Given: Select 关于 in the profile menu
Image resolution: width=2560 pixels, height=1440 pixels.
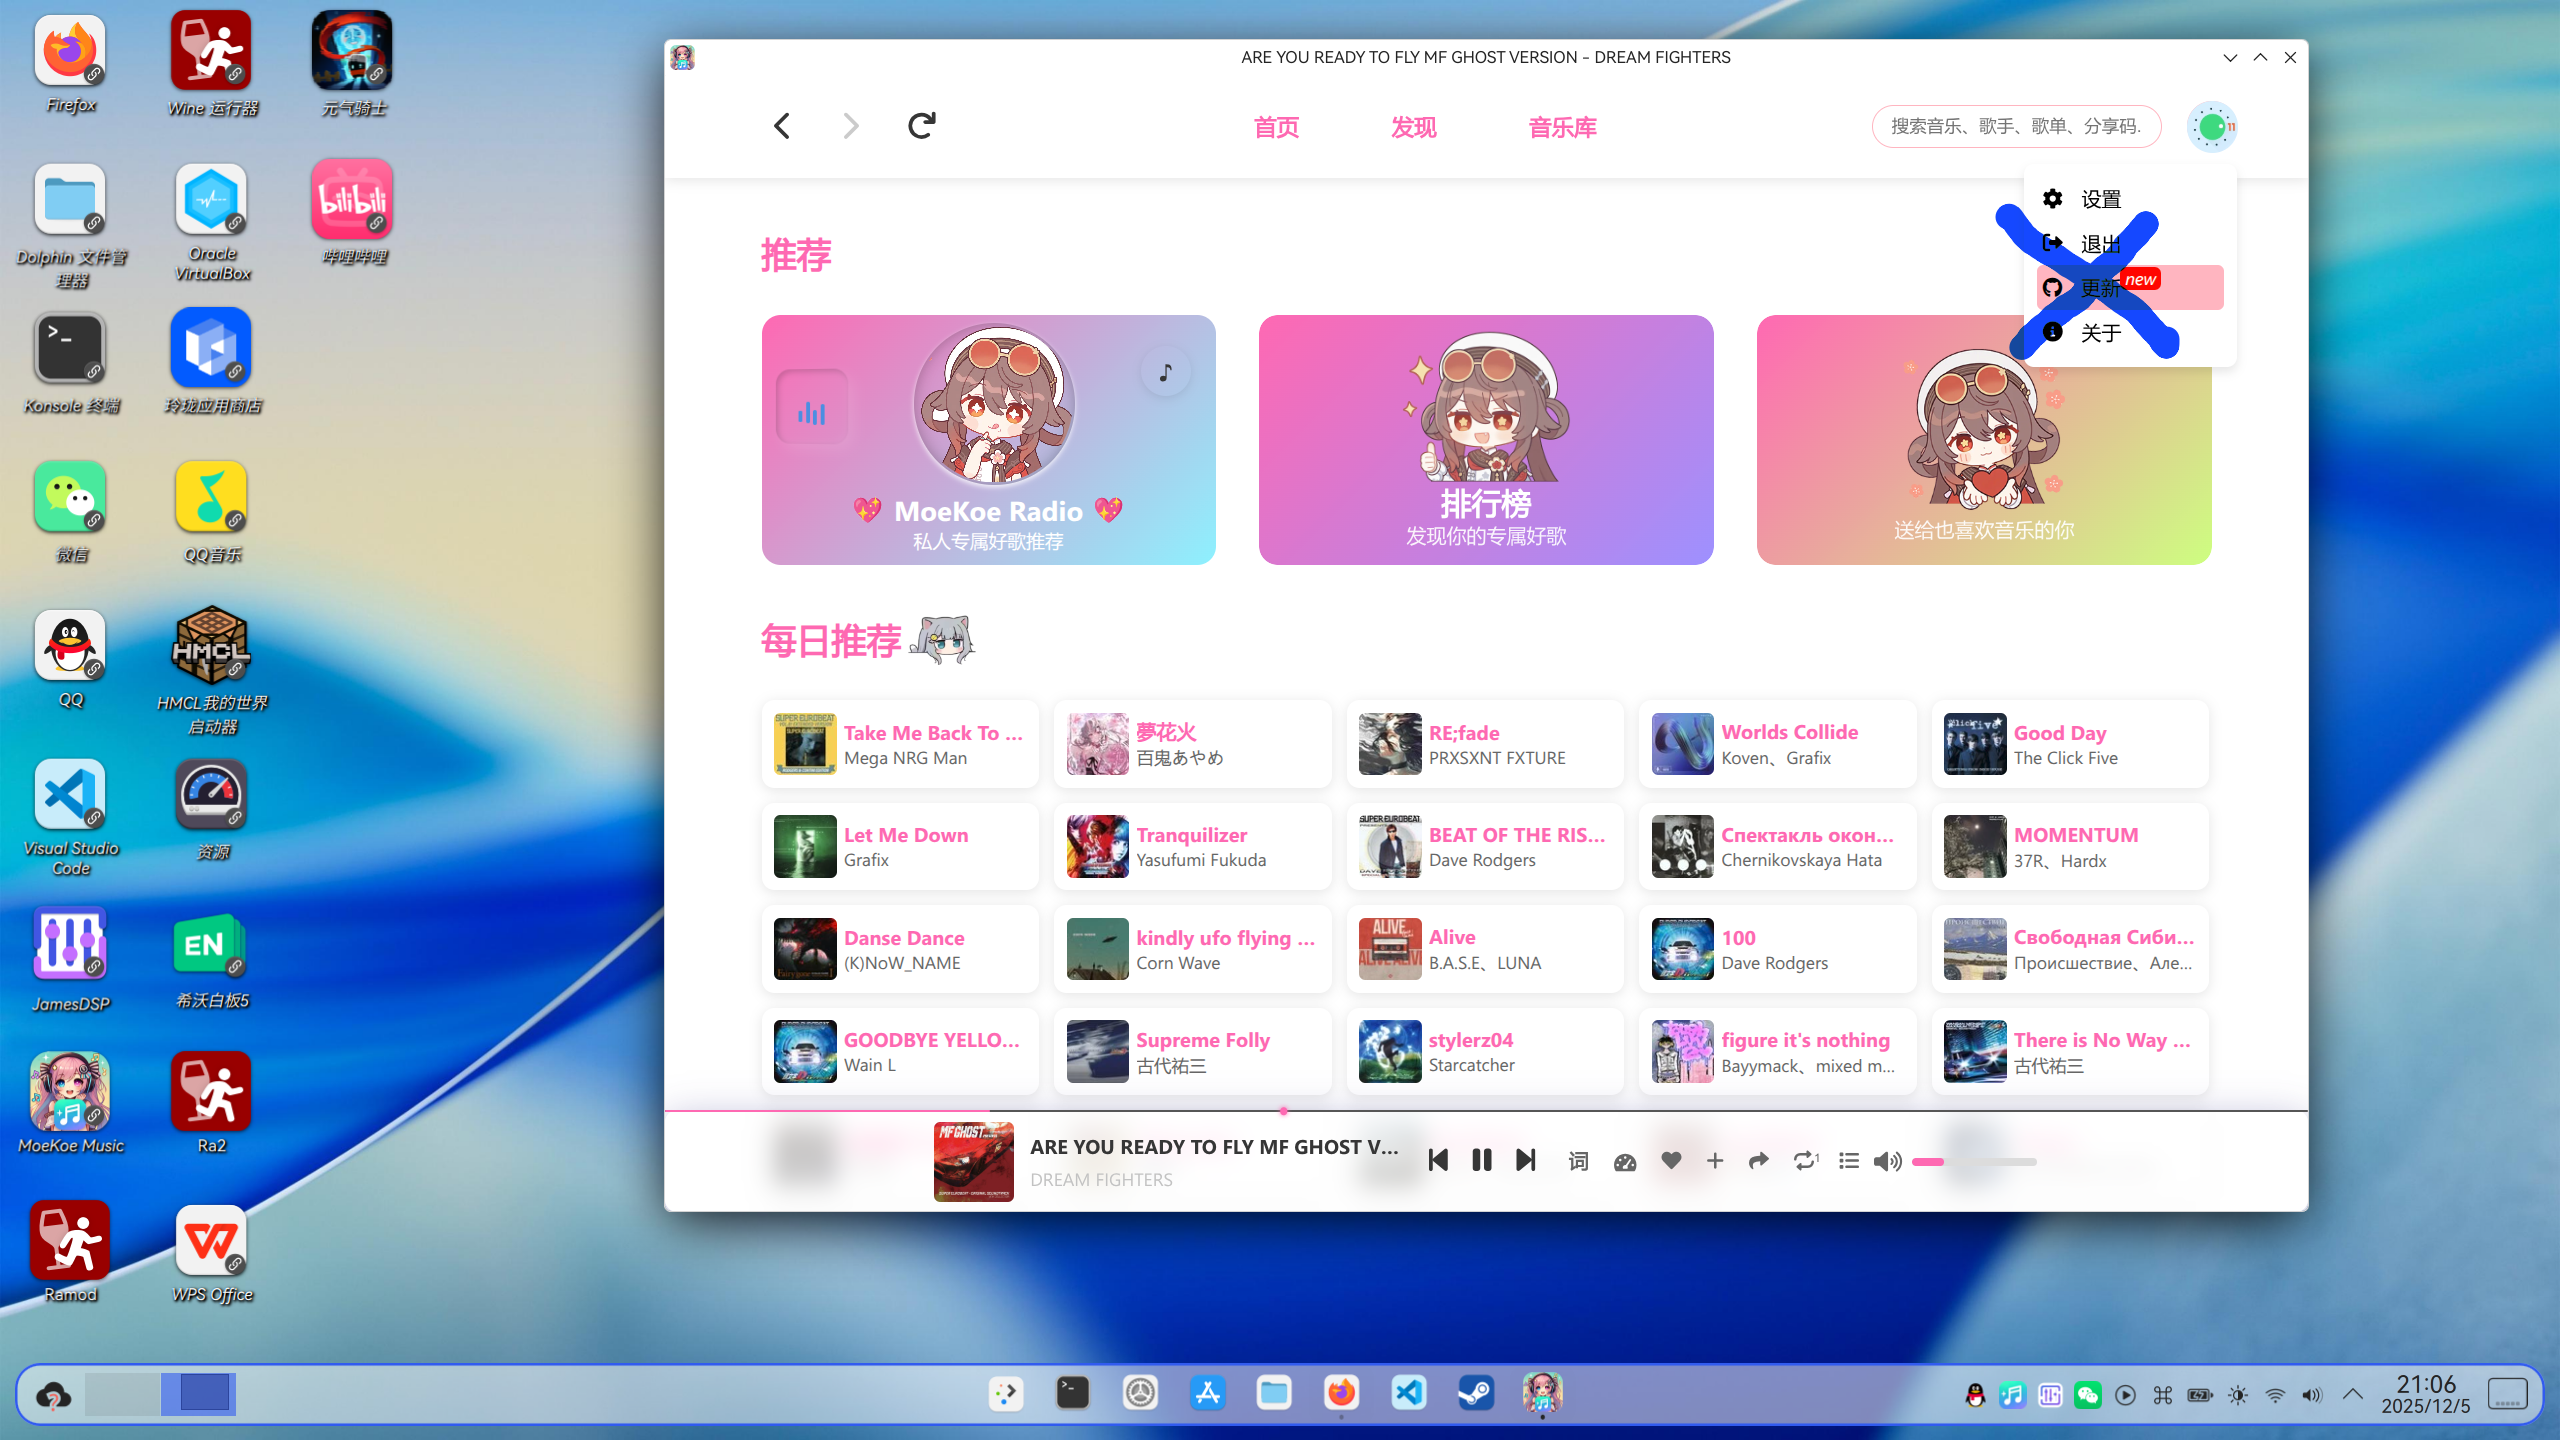Looking at the screenshot, I should (2130, 332).
